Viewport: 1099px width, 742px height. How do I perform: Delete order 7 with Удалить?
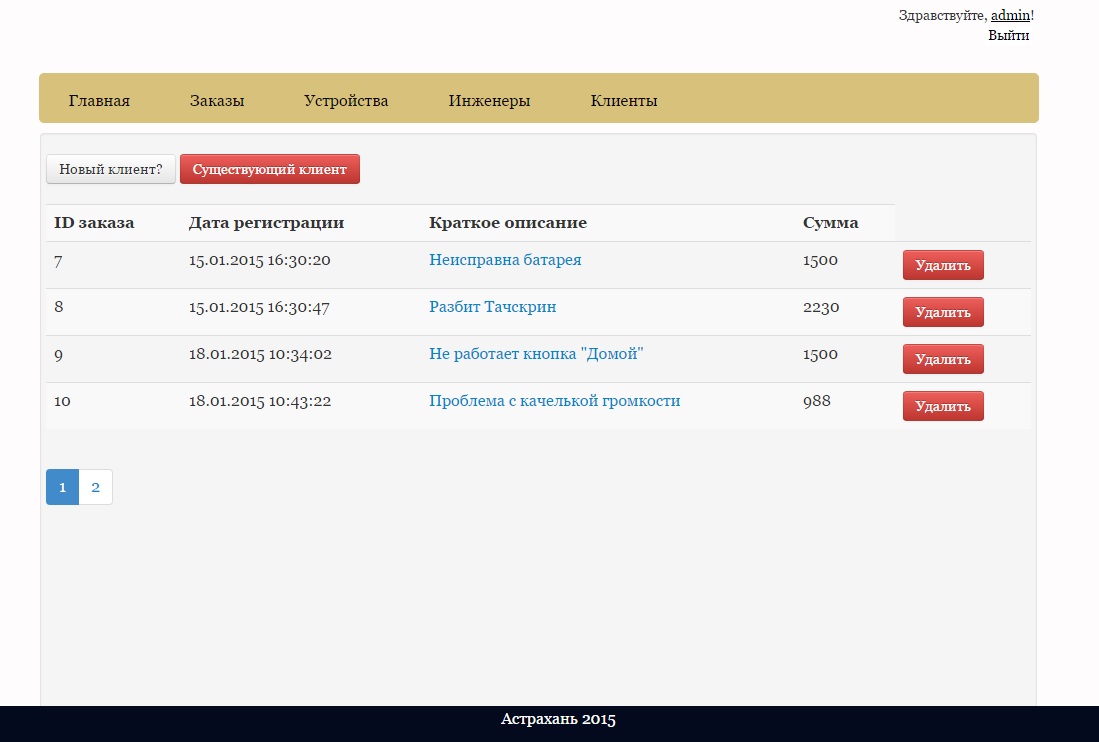pyautogui.click(x=943, y=265)
